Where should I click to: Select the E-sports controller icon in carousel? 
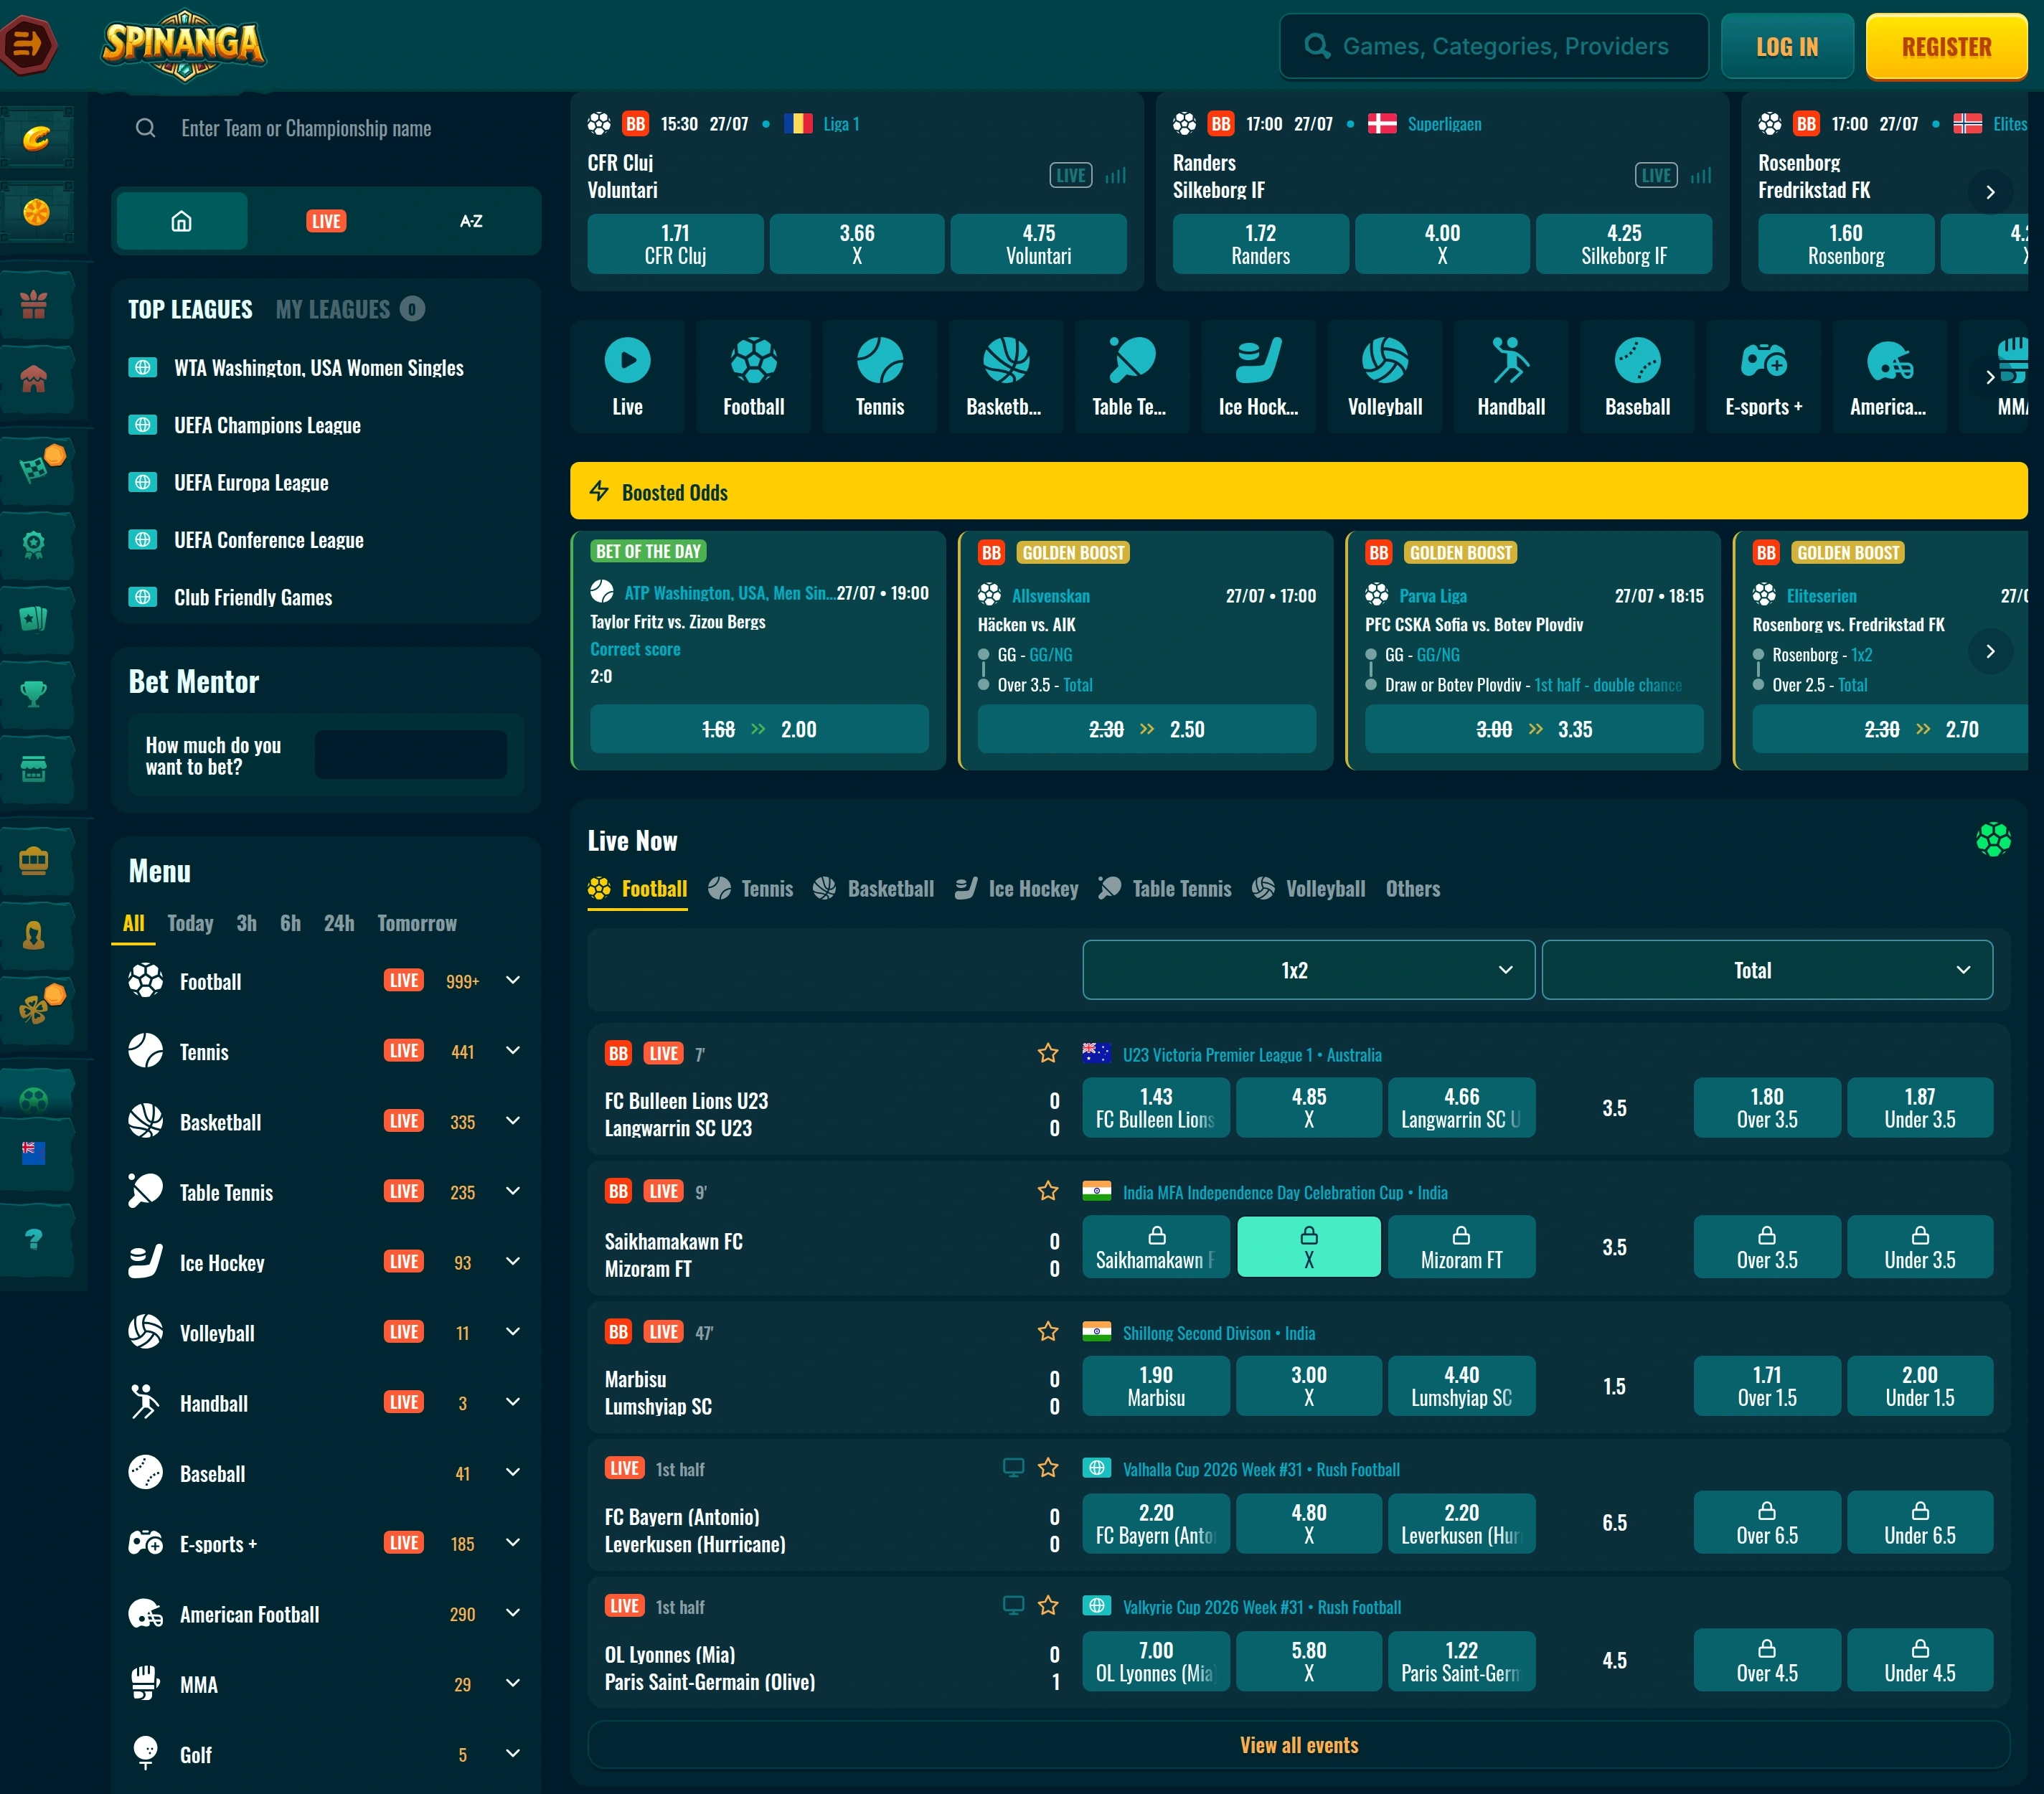1764,377
